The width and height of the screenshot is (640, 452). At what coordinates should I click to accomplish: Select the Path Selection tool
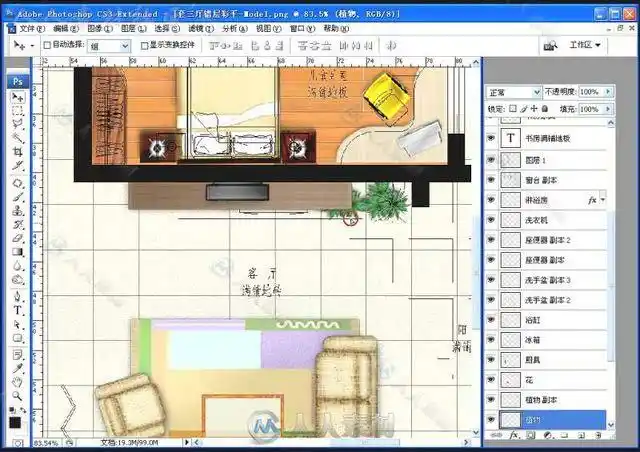(x=17, y=324)
